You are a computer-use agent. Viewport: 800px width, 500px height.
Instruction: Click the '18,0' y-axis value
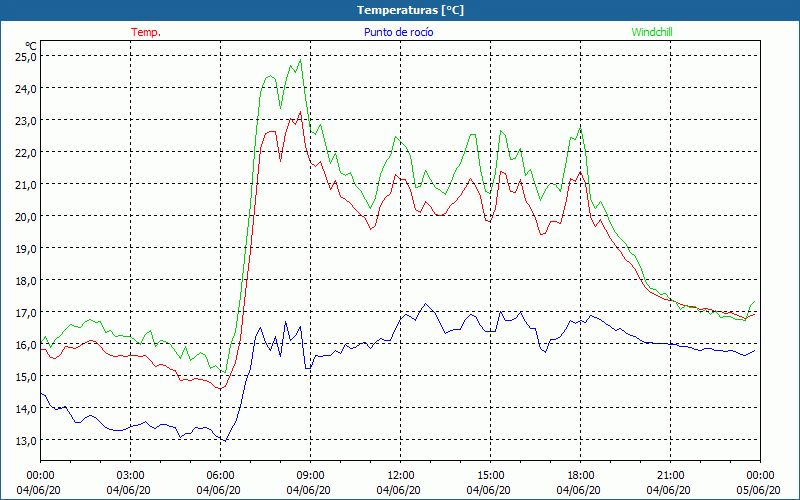tap(26, 281)
